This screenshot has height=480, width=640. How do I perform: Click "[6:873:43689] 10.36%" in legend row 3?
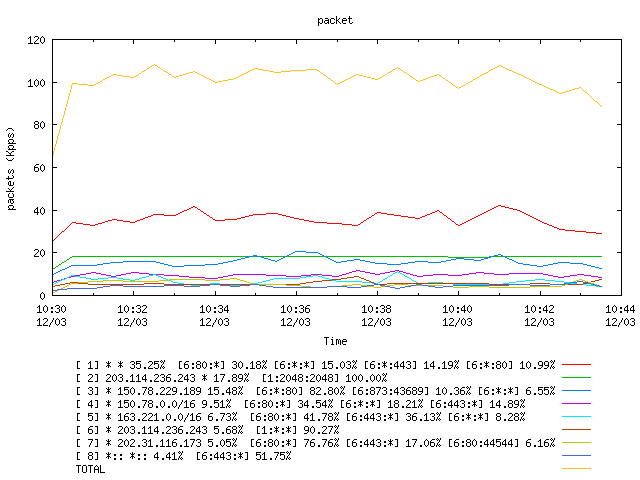coord(411,391)
